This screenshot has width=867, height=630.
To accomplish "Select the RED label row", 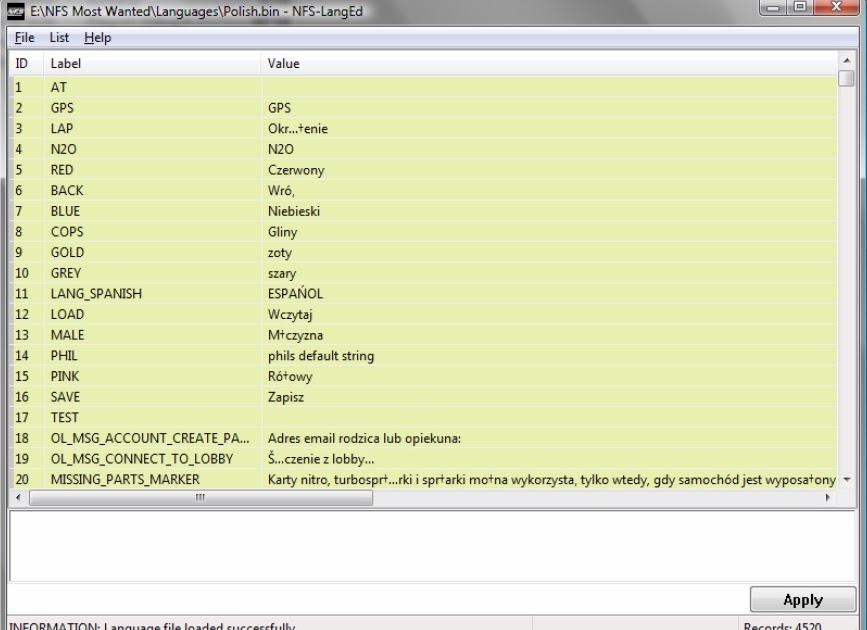I will coord(423,170).
